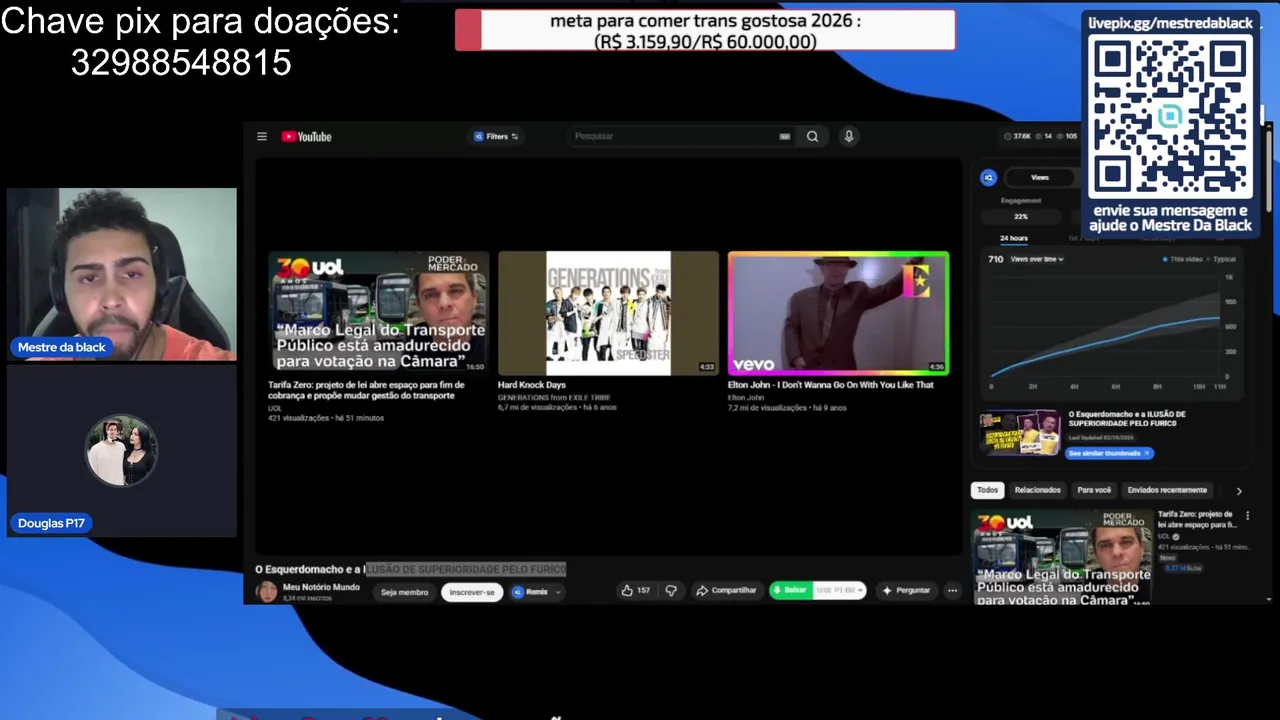Show more filter chips with right arrow
Screen dimensions: 1280x720
click(1239, 491)
